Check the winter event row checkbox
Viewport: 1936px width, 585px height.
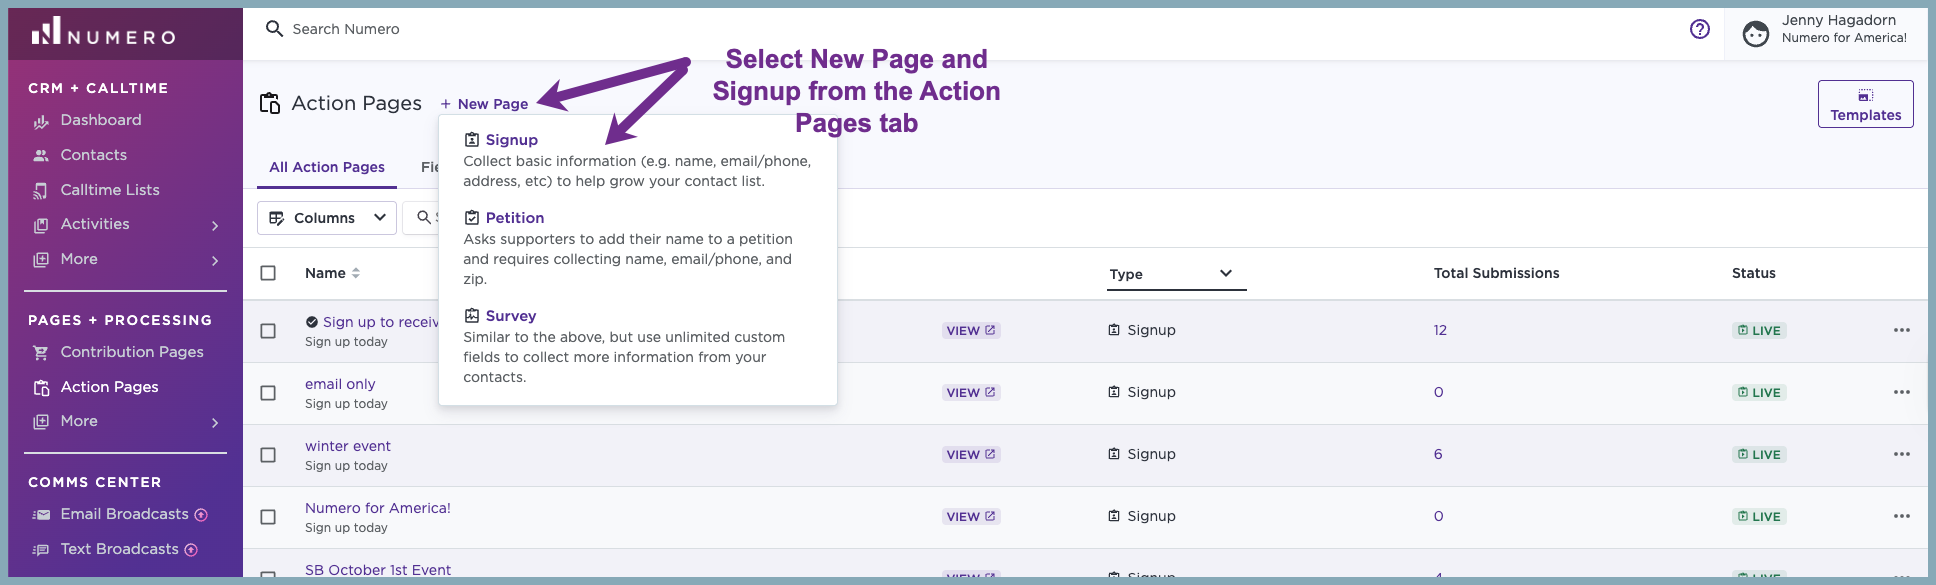[268, 455]
